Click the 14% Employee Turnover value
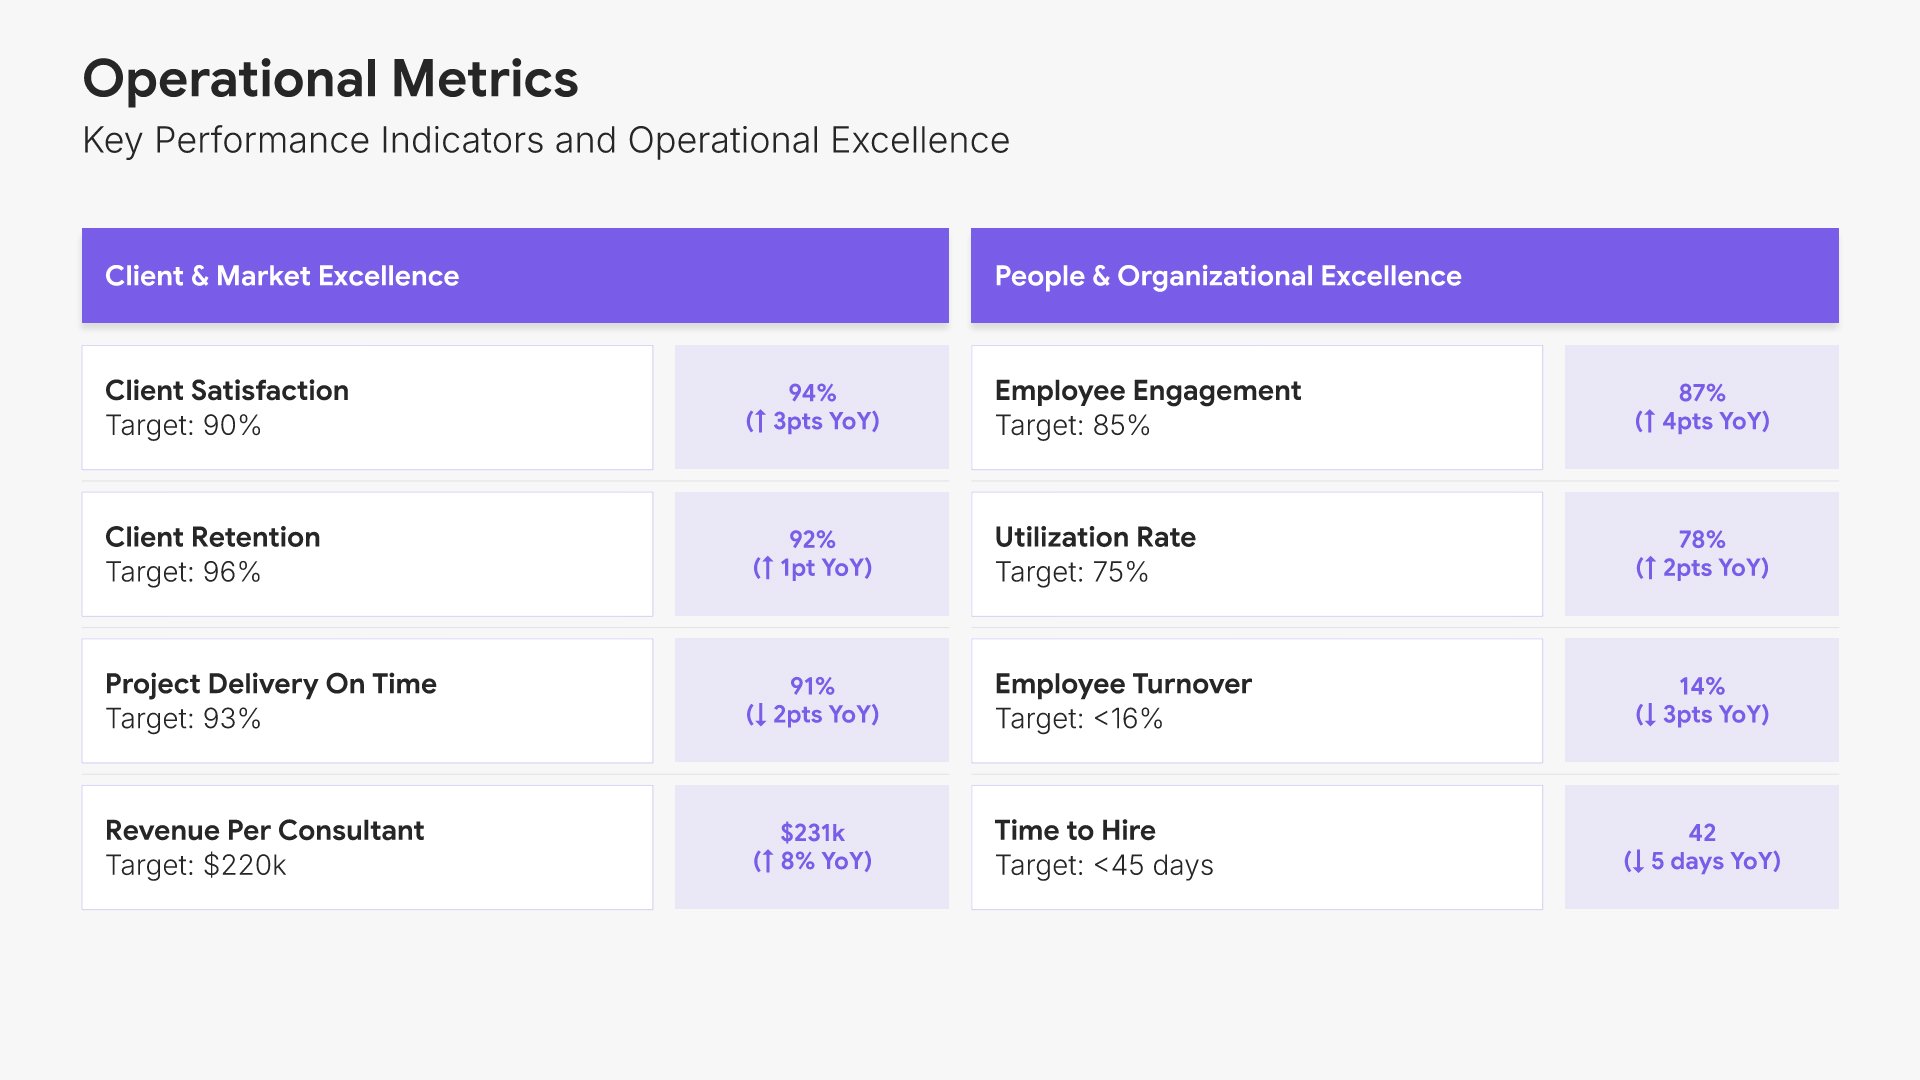Viewport: 1920px width, 1080px height. point(1702,701)
